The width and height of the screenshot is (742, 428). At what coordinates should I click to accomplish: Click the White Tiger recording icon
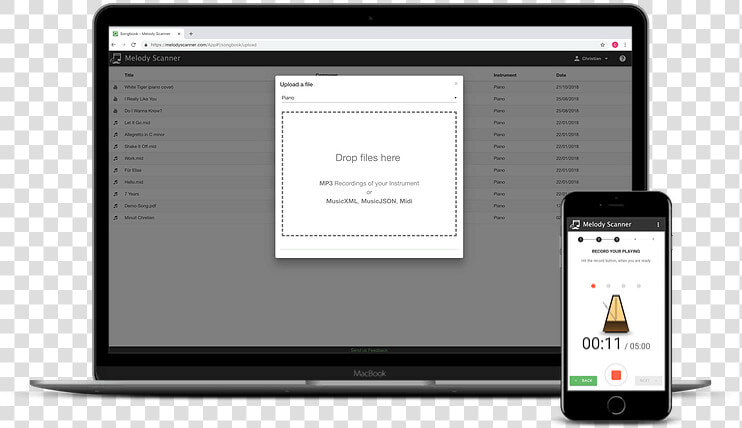click(x=115, y=87)
